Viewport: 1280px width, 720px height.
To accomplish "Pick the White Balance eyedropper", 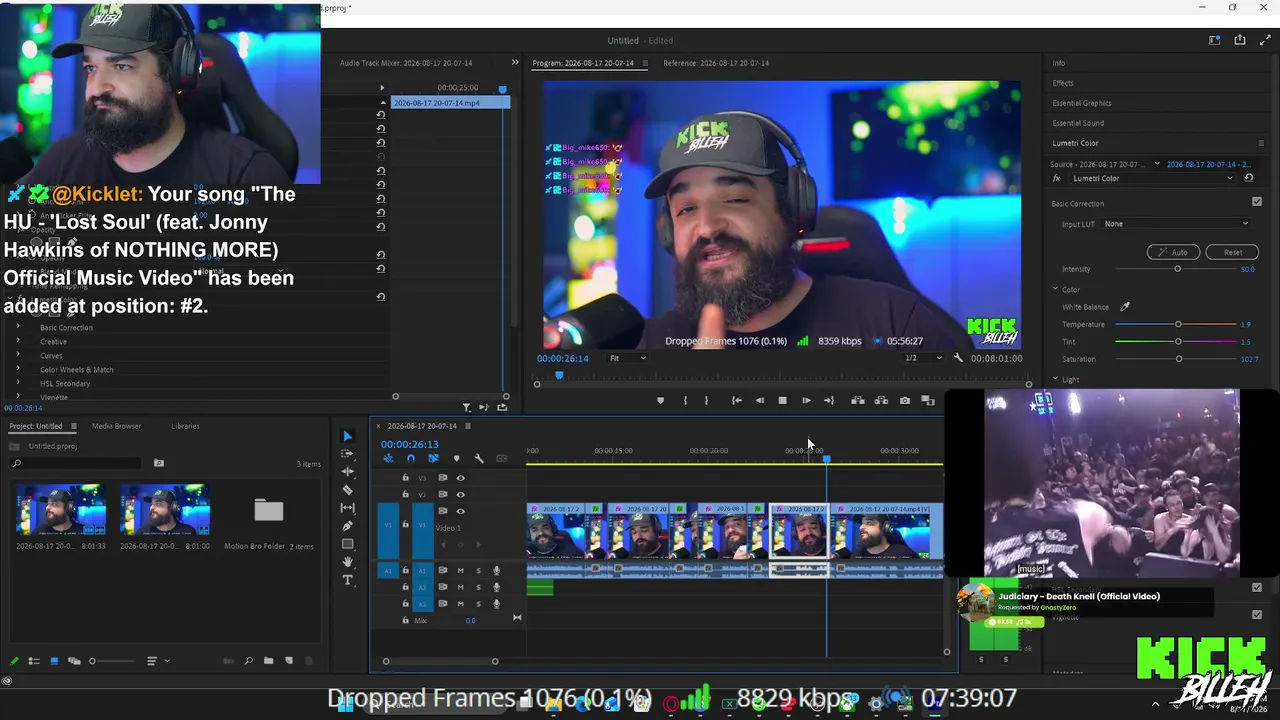I will pyautogui.click(x=1125, y=307).
